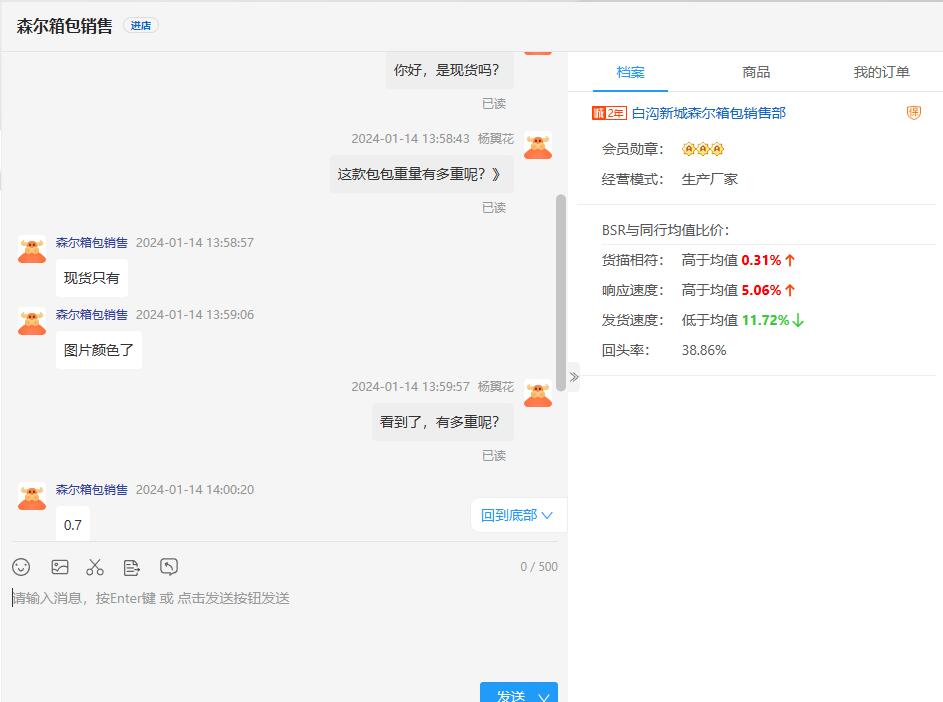943x702 pixels.
Task: Switch to the 商品 tab
Action: pos(756,72)
